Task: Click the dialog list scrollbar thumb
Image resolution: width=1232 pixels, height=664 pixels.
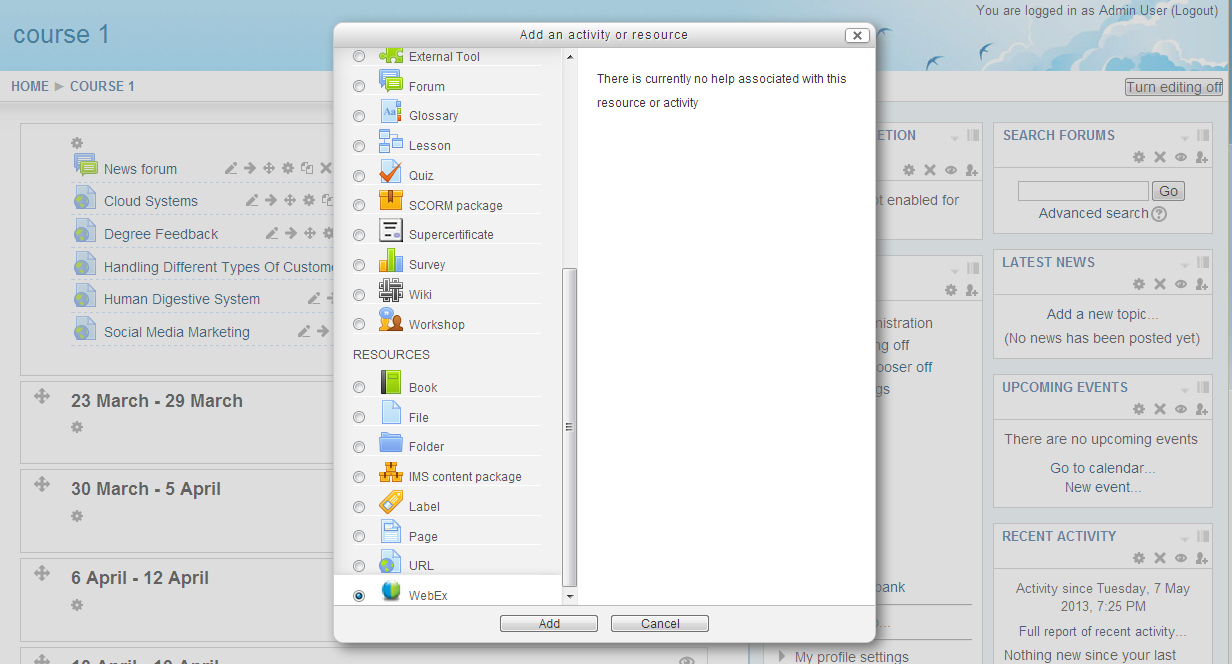Action: click(570, 427)
